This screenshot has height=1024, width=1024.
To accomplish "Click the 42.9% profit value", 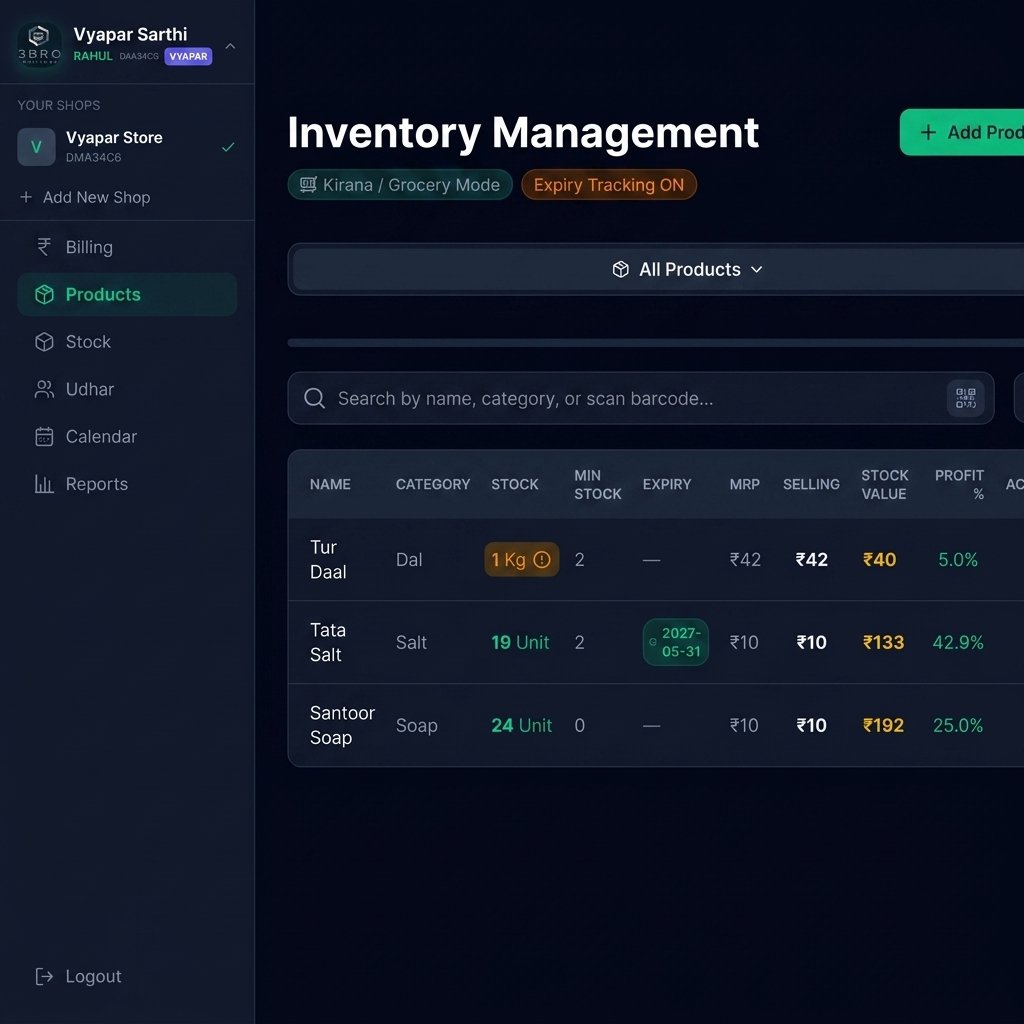I will pos(957,643).
